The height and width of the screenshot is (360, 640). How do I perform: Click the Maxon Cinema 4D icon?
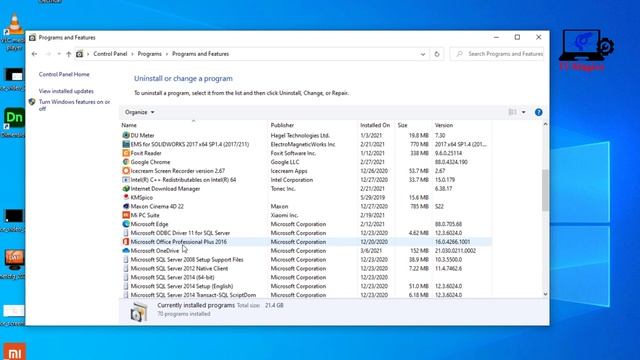tap(126, 206)
